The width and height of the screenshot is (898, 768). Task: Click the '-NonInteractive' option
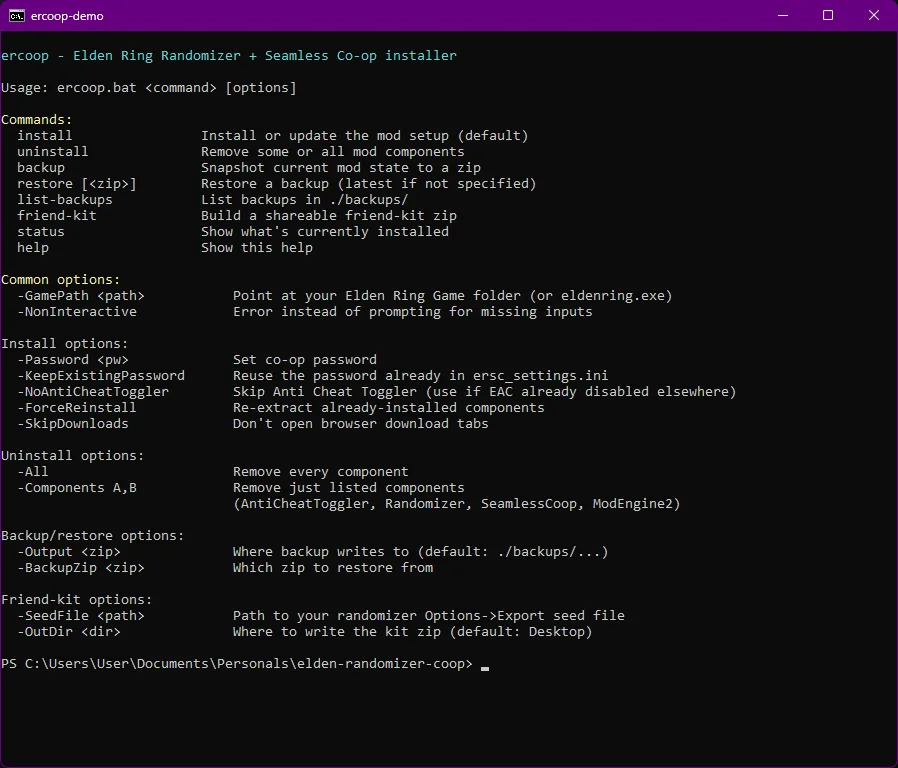77,312
